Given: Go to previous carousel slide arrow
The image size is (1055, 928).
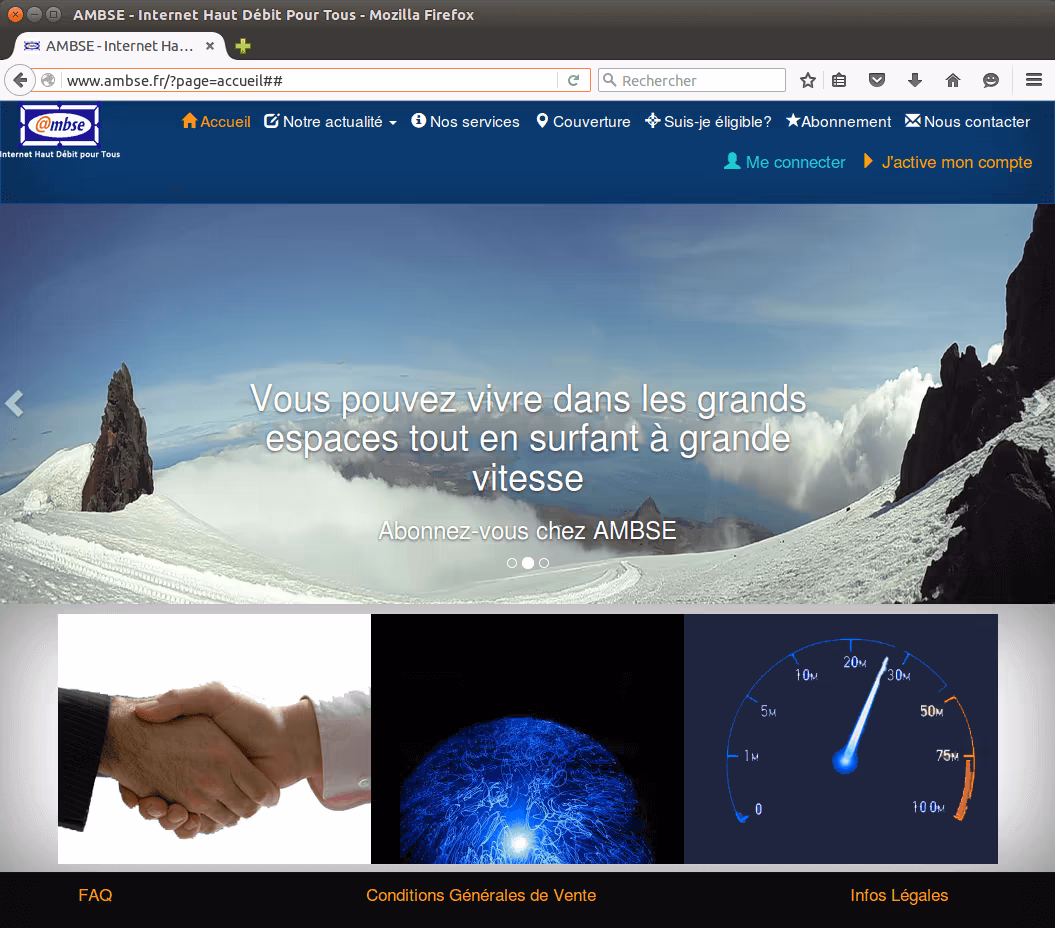Looking at the screenshot, I should click(x=14, y=404).
